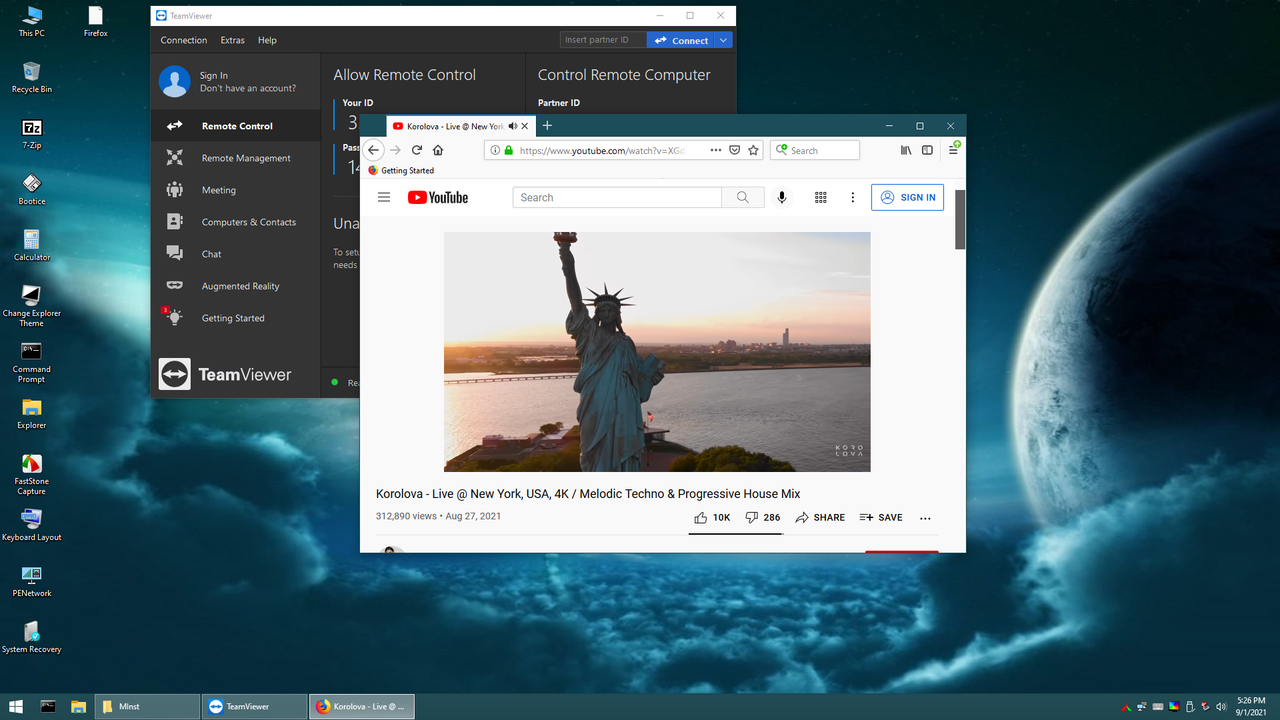This screenshot has width=1280, height=720.
Task: Open Windows Start menu
Action: (16, 706)
